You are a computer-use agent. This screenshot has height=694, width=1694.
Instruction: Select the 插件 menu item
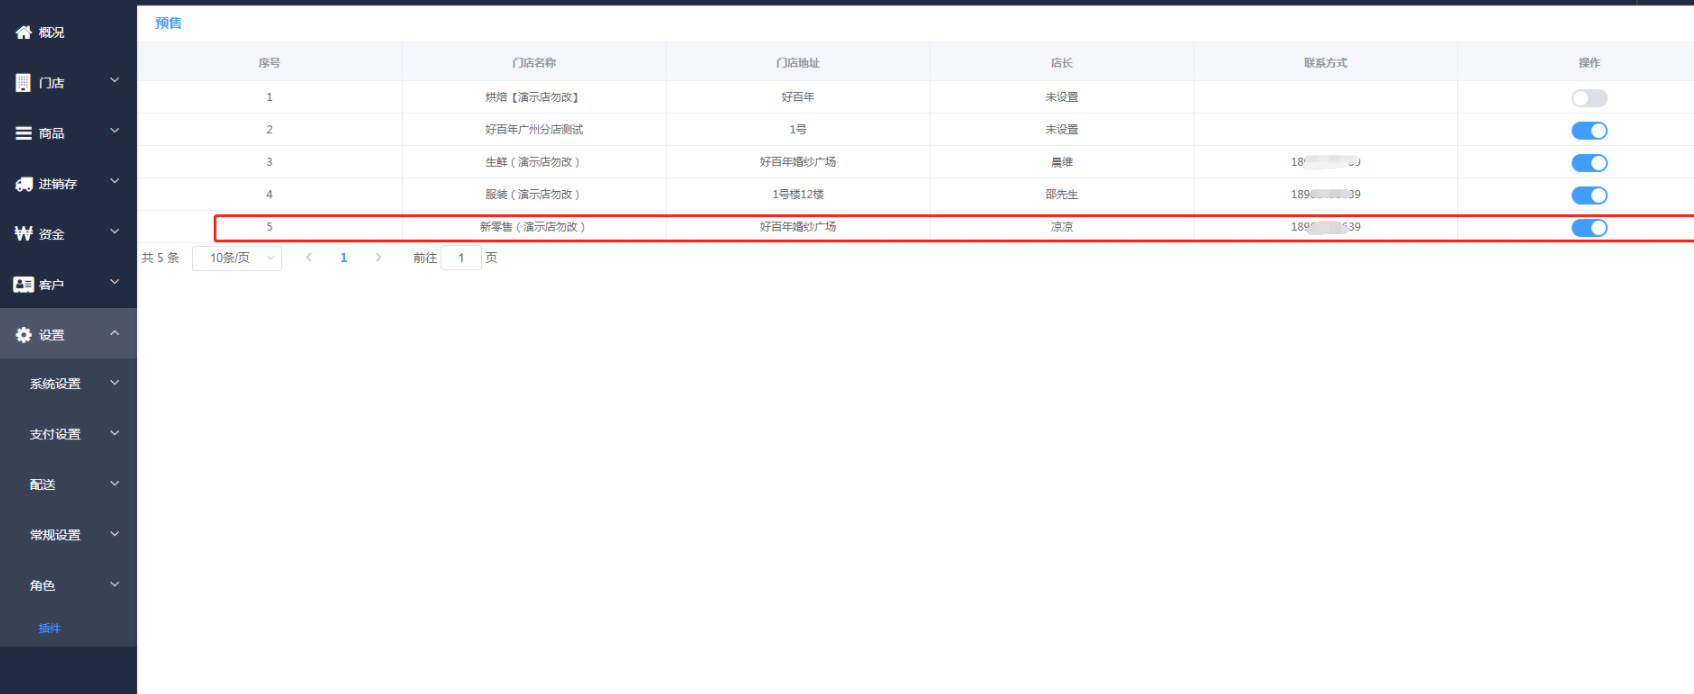[49, 628]
